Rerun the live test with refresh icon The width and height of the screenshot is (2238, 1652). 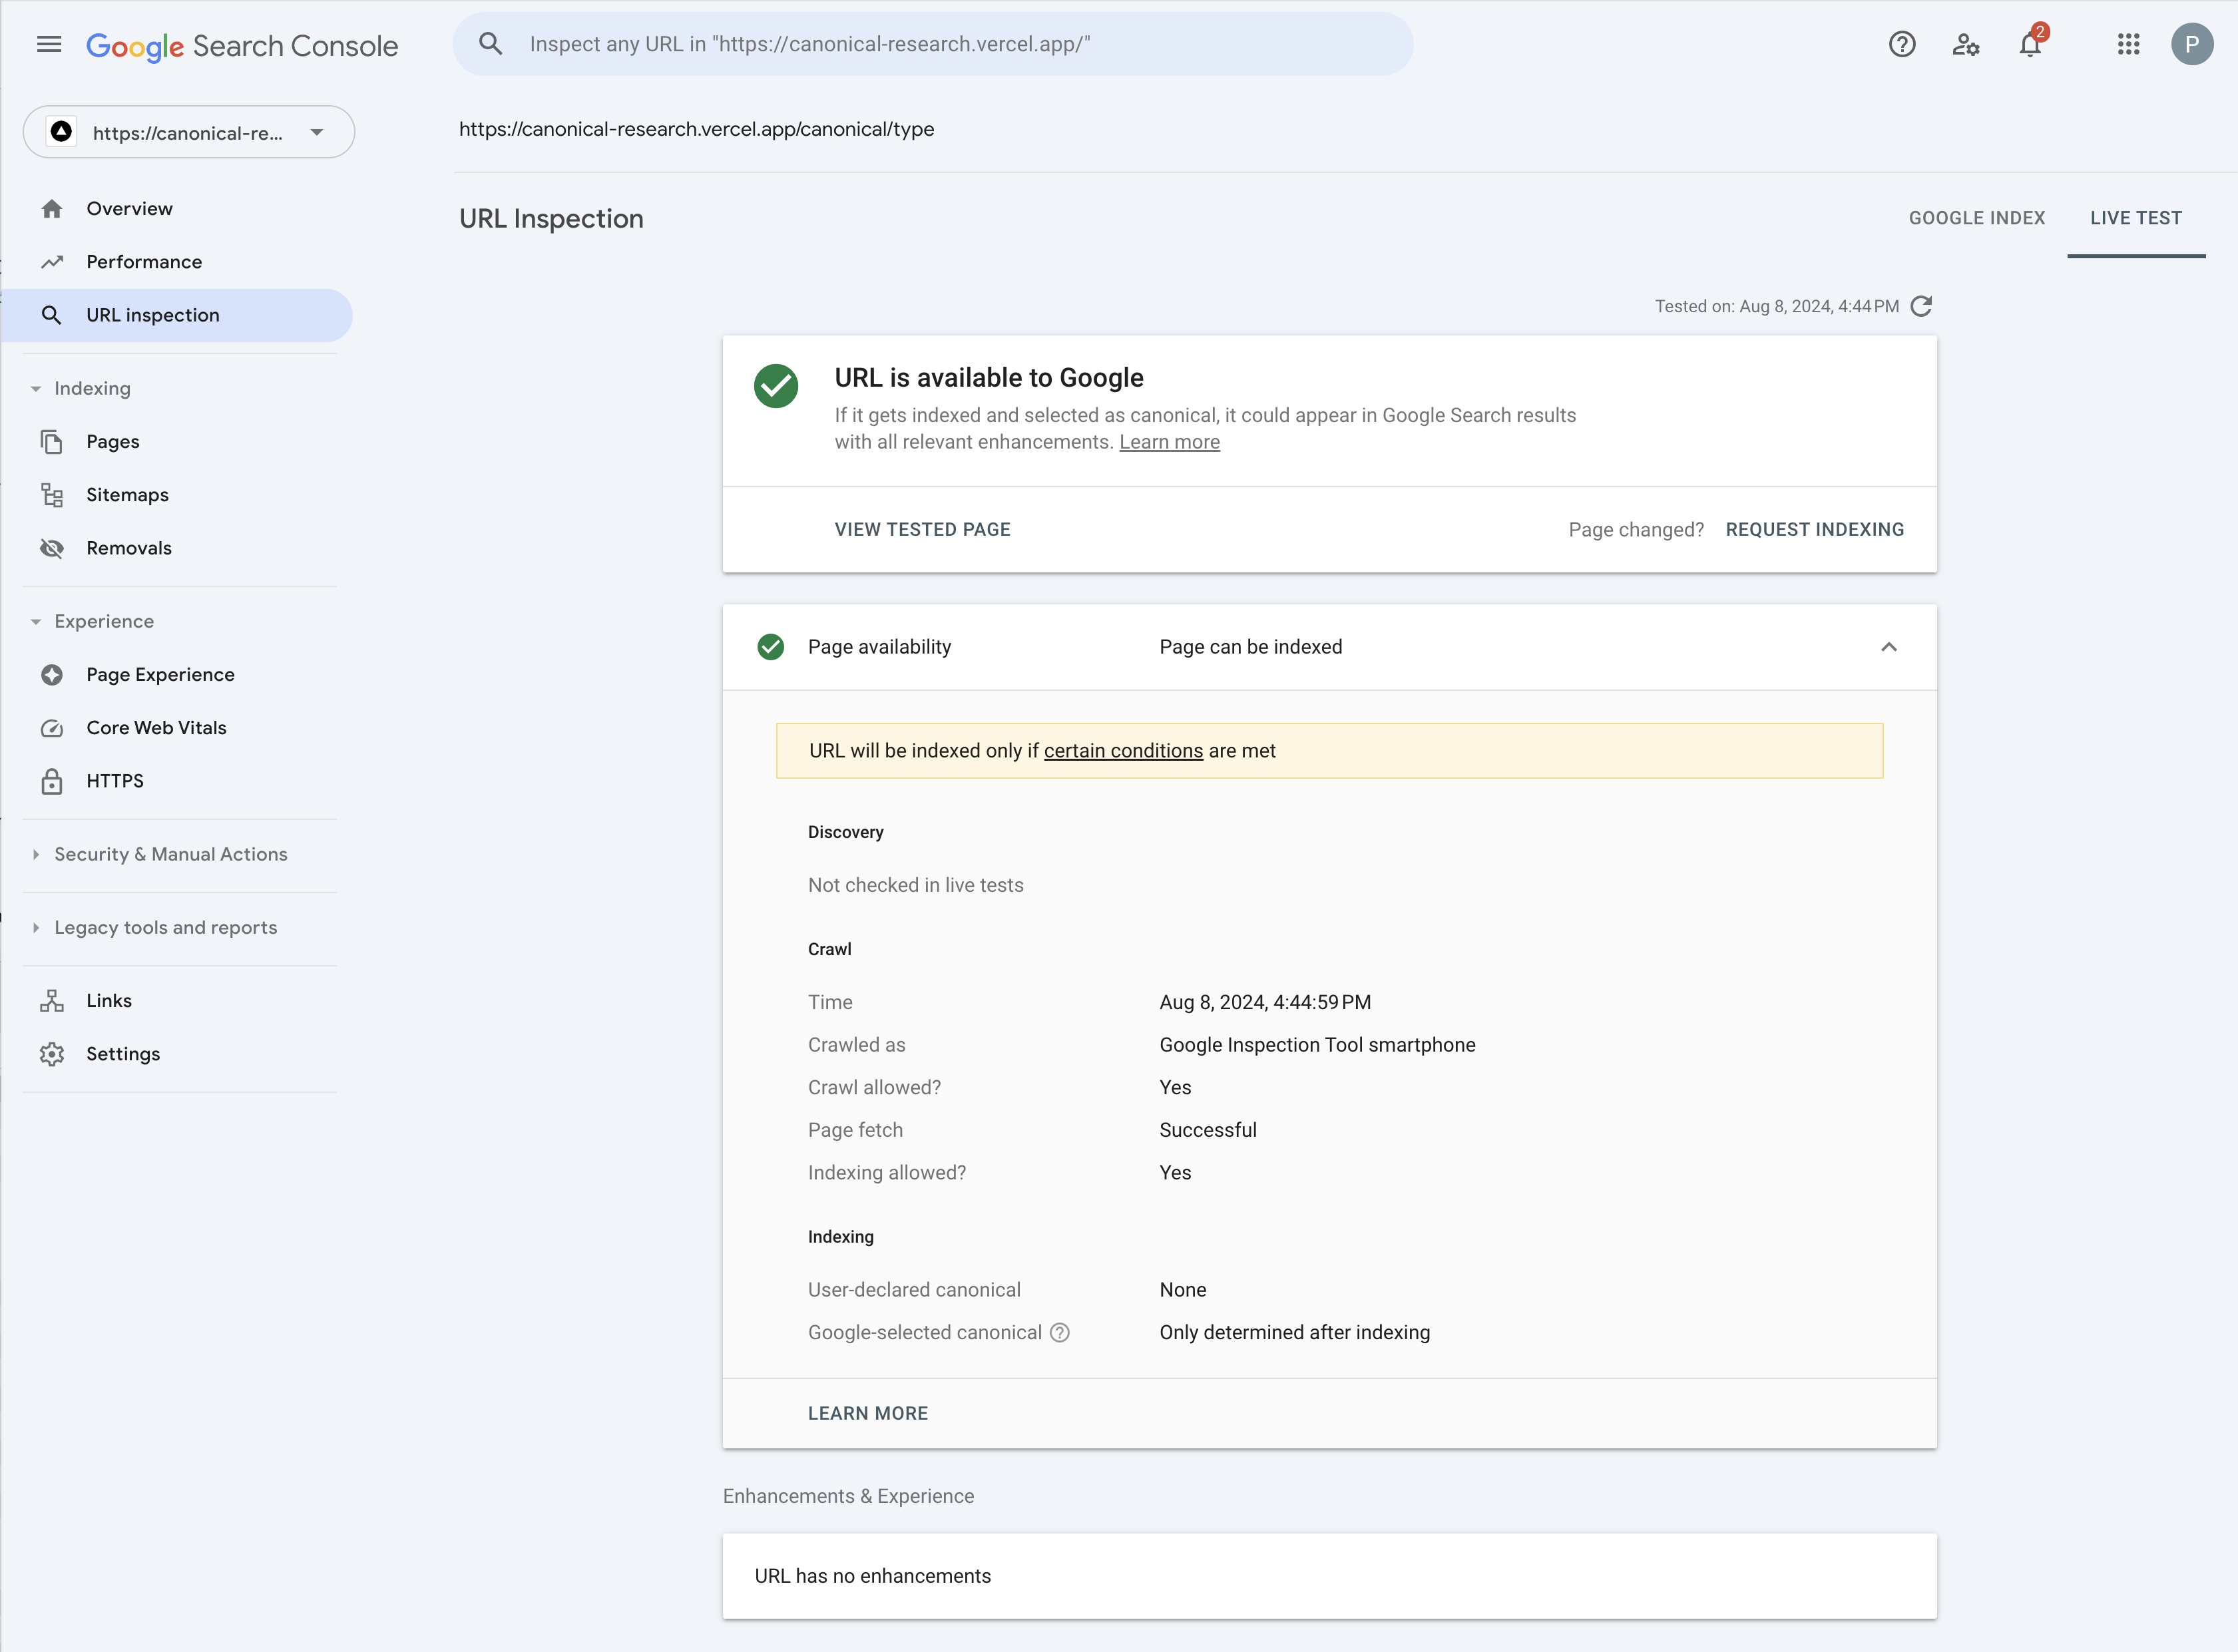pyautogui.click(x=1921, y=306)
